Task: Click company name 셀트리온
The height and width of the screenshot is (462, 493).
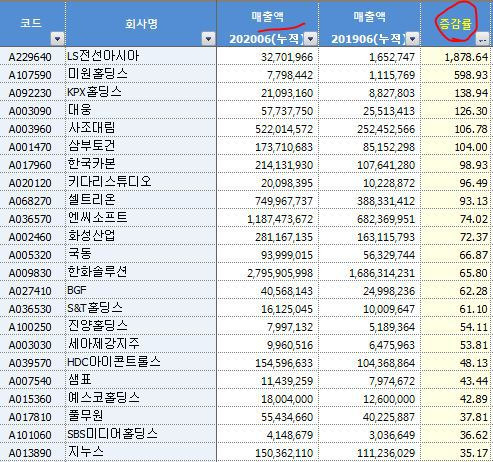Action: pyautogui.click(x=92, y=199)
